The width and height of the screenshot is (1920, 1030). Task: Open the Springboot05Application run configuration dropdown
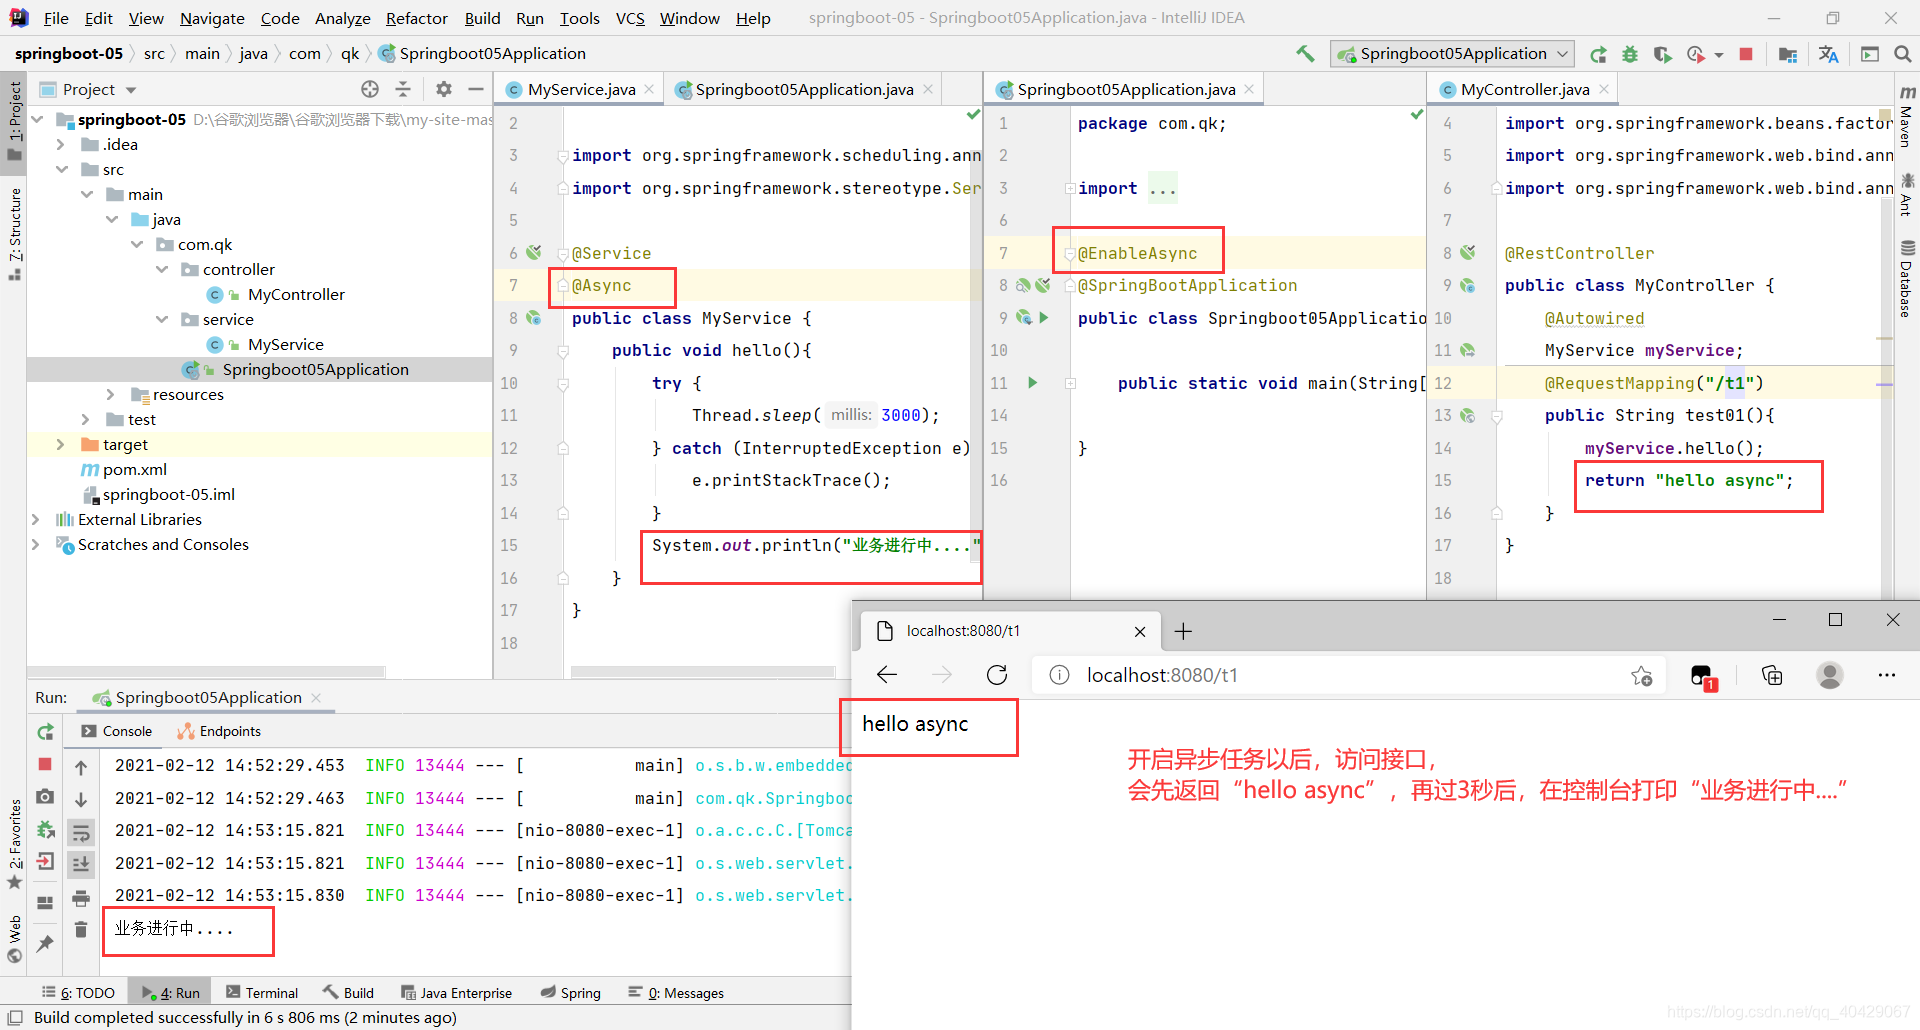1452,54
